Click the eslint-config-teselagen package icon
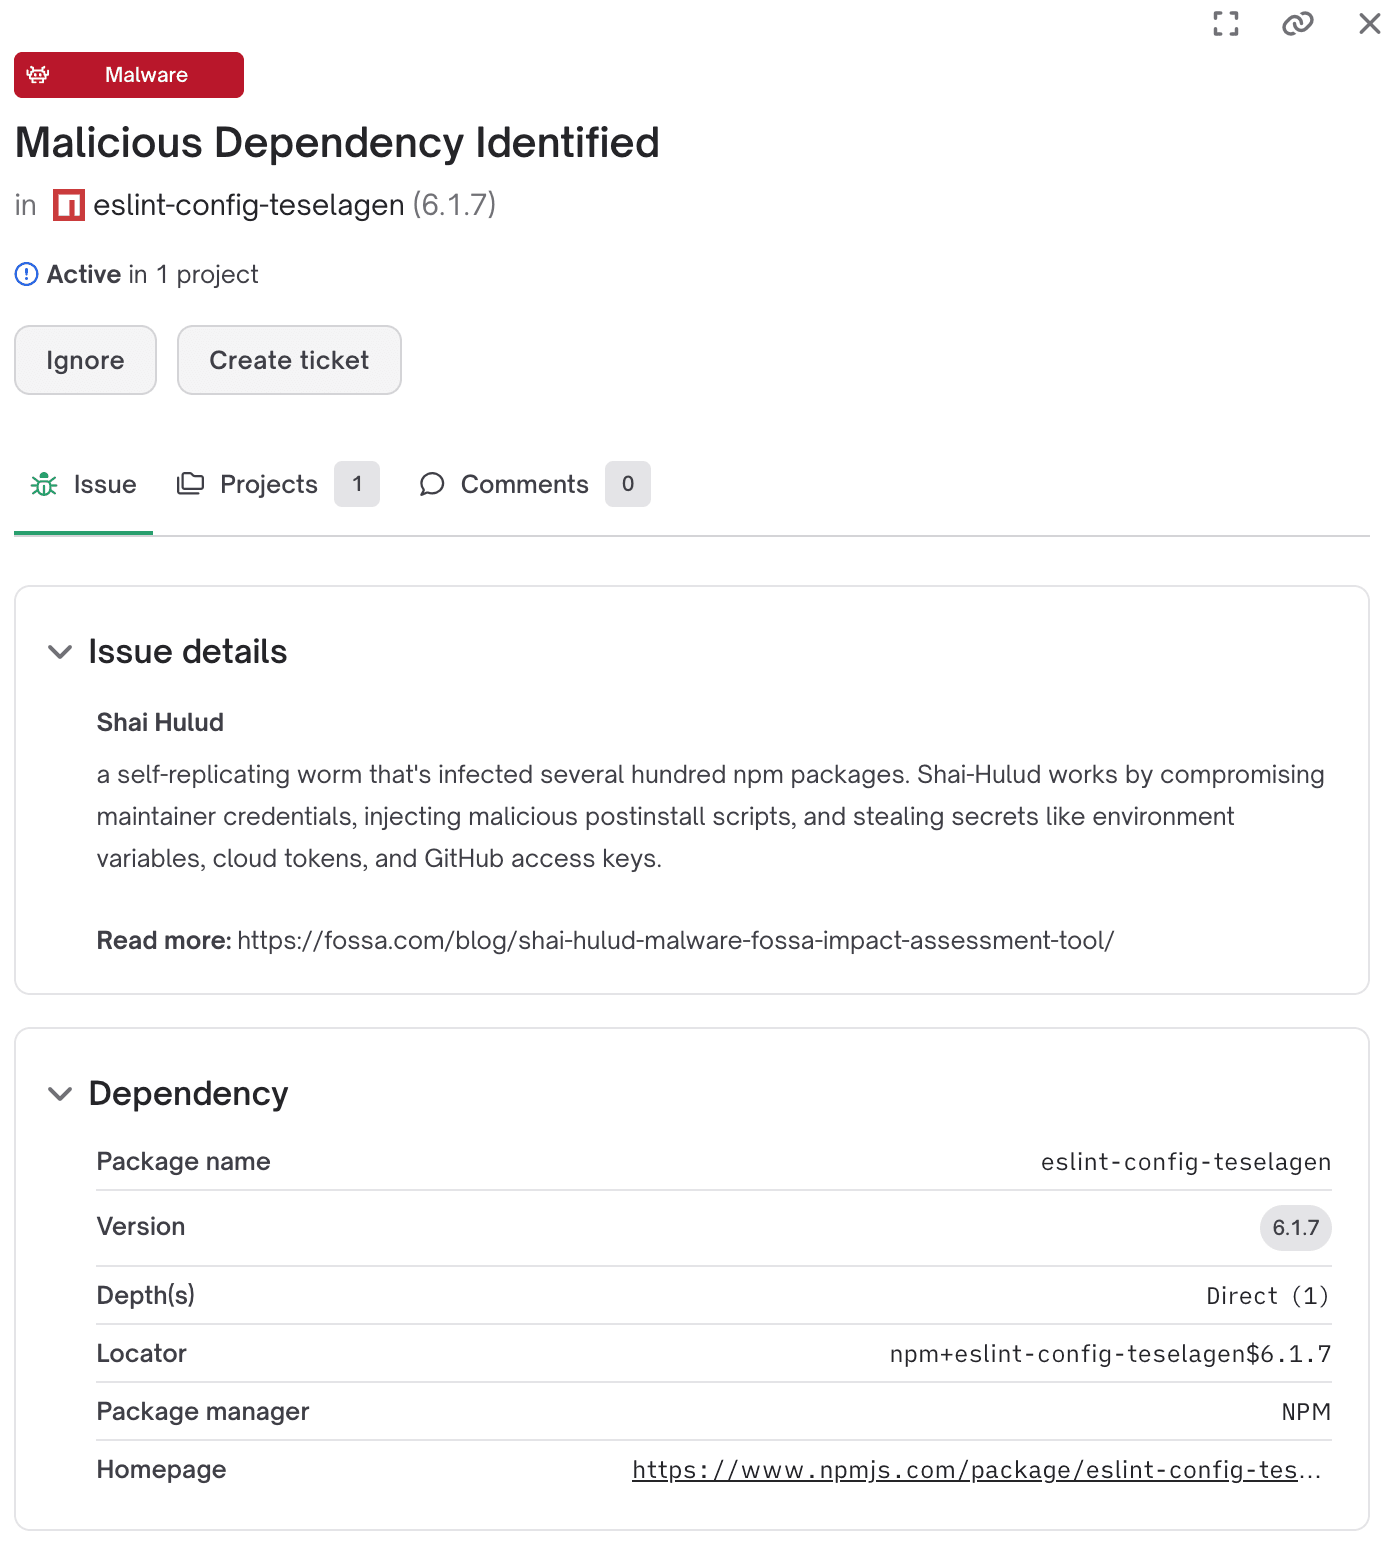Image resolution: width=1390 pixels, height=1548 pixels. point(68,205)
